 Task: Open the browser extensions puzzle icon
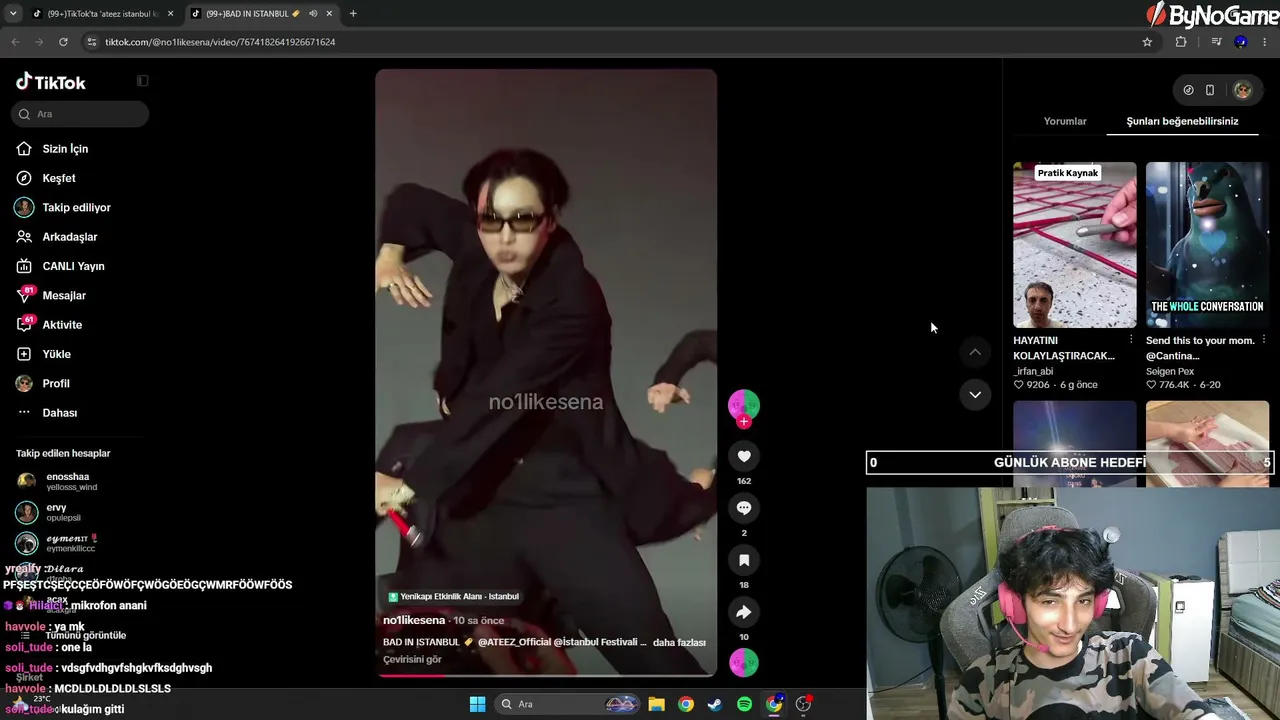click(1181, 42)
